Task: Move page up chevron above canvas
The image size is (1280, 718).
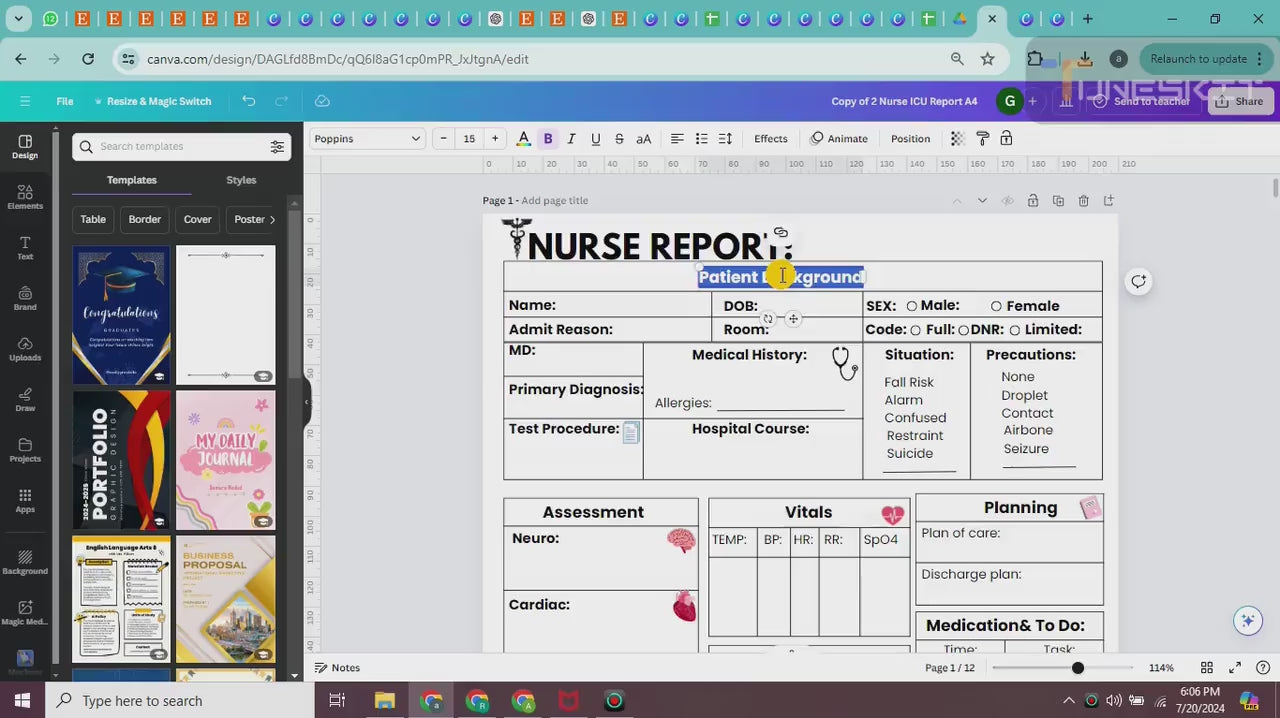Action: [x=957, y=201]
